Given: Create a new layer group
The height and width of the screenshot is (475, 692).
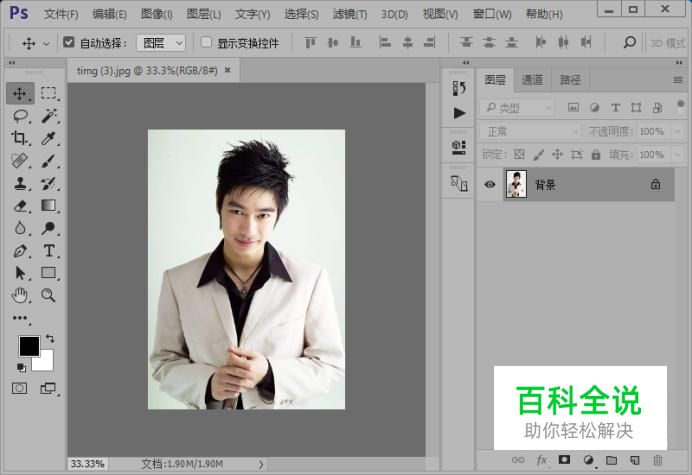Looking at the screenshot, I should pyautogui.click(x=611, y=460).
